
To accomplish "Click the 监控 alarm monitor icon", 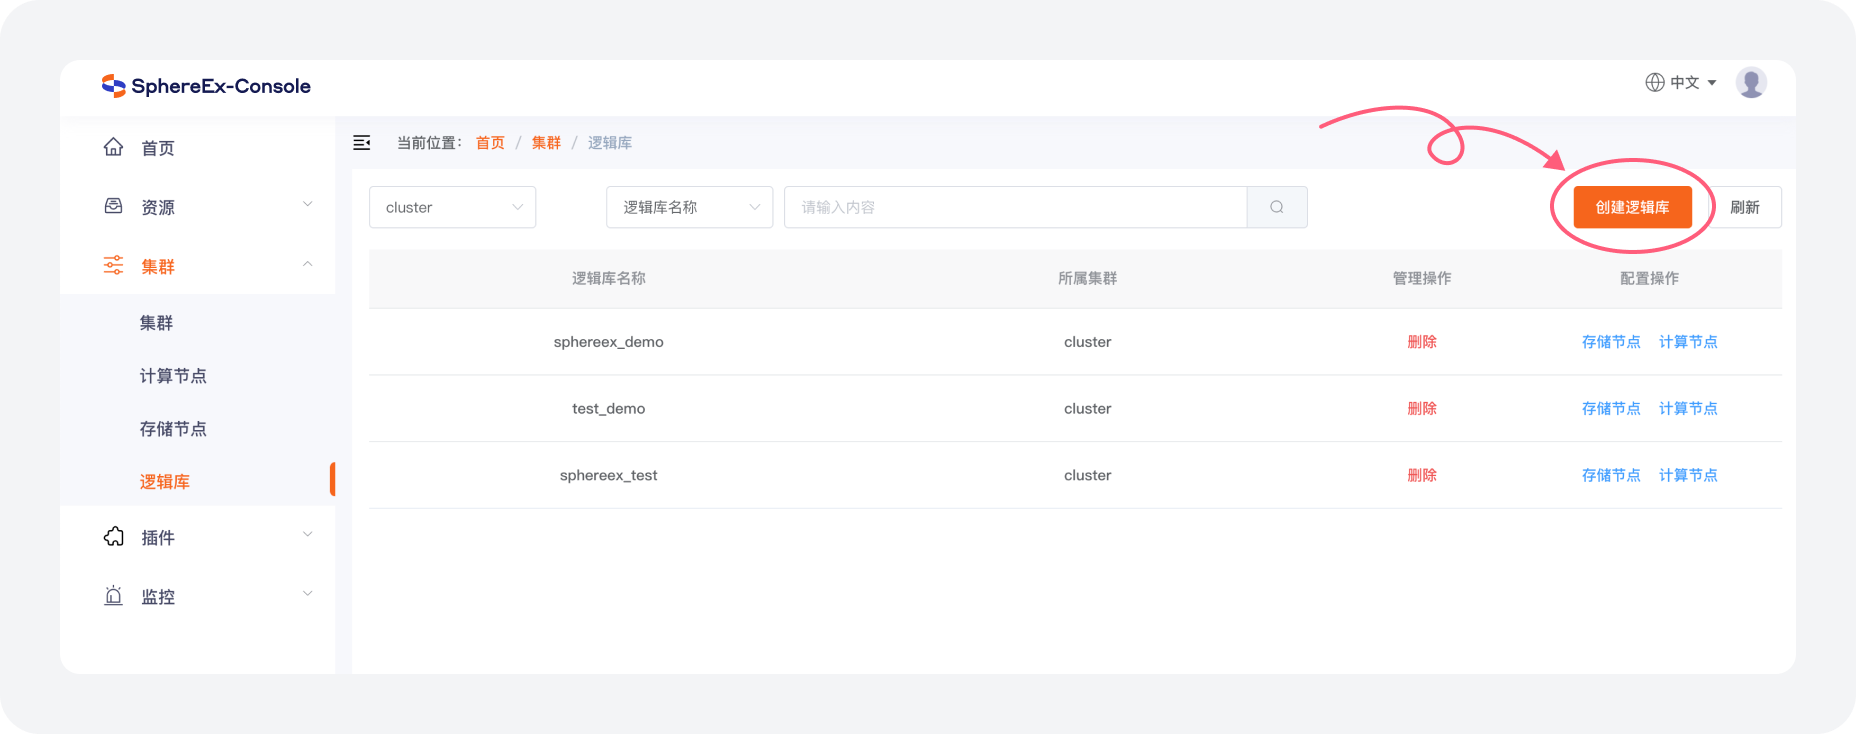I will pyautogui.click(x=114, y=596).
